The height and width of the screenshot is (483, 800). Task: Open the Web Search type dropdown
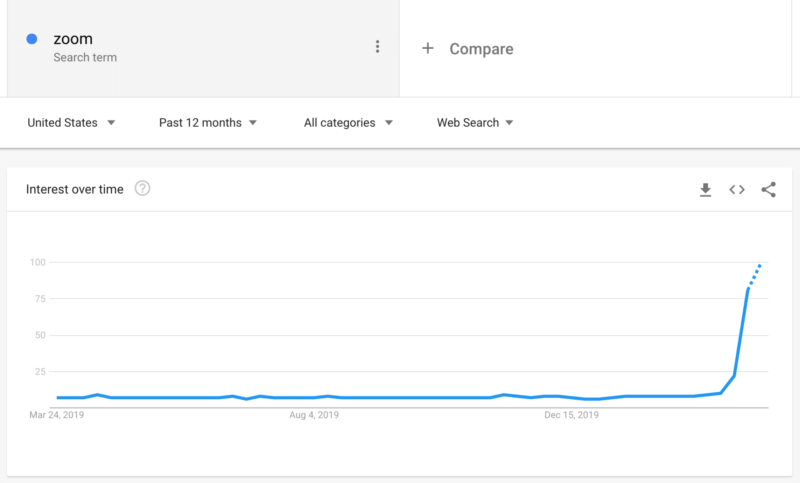pyautogui.click(x=475, y=123)
